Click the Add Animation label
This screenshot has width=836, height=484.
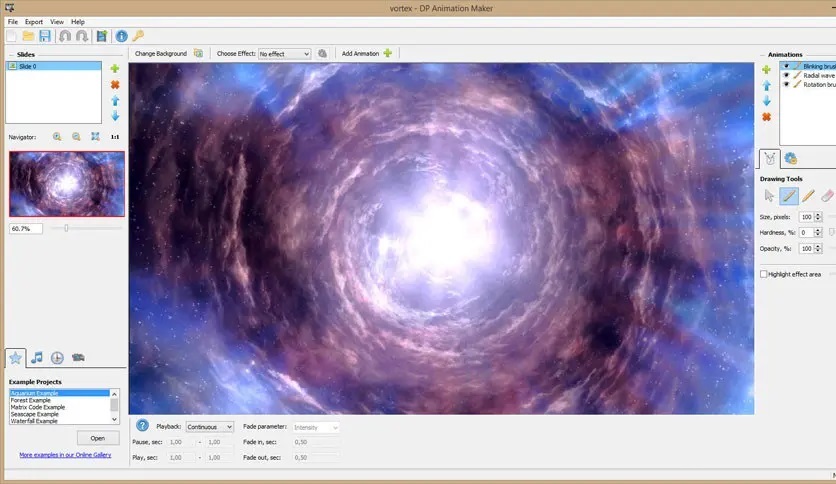pos(360,53)
